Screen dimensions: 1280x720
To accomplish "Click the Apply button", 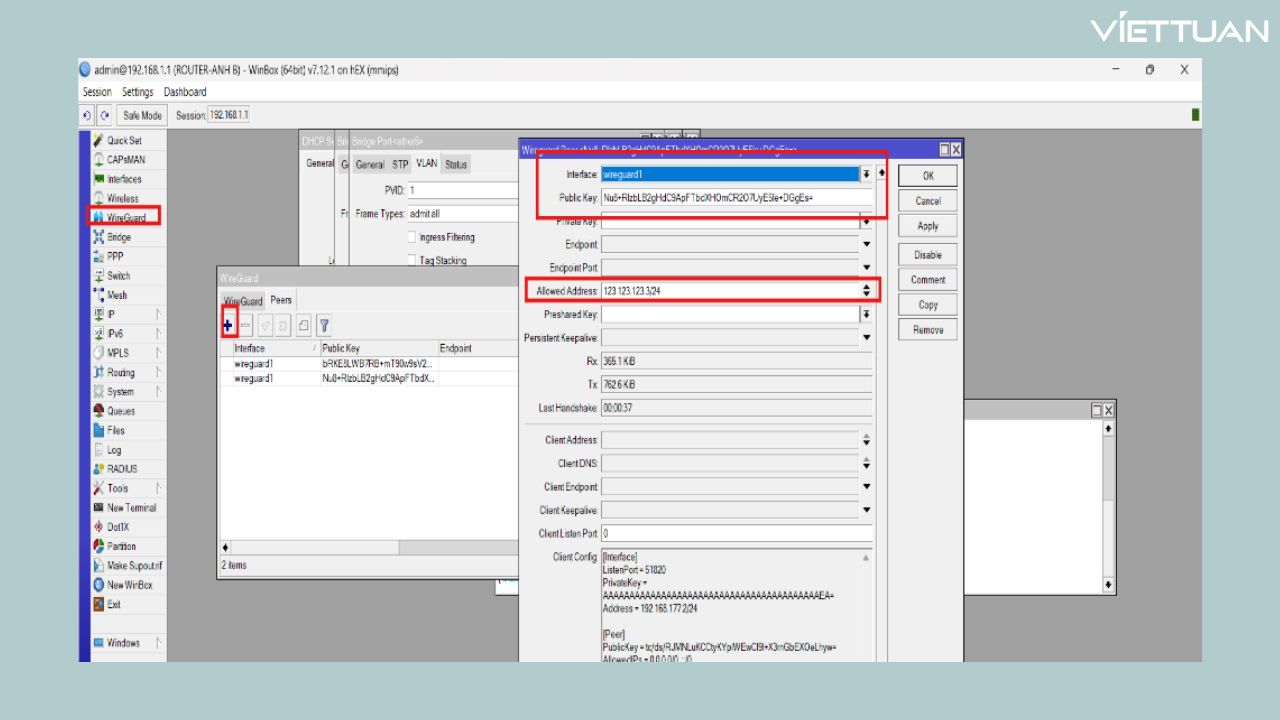I will (927, 226).
